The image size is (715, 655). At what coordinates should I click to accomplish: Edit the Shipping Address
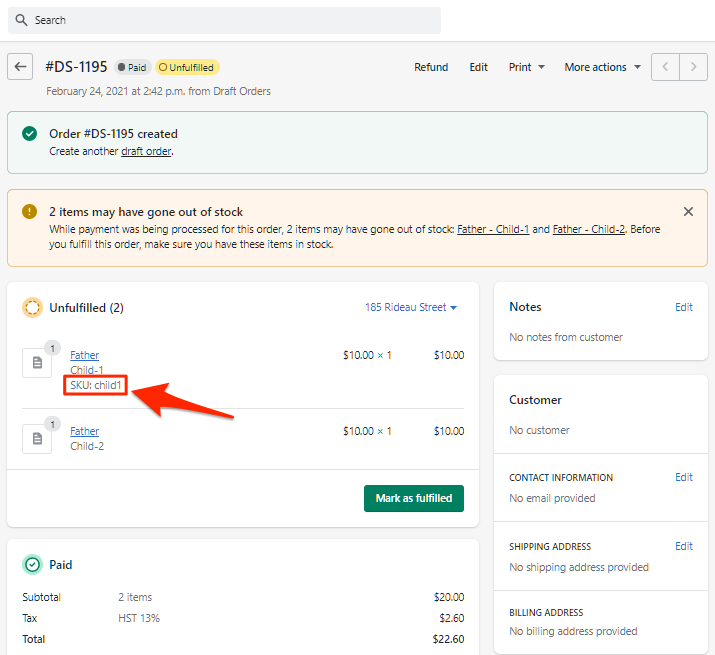pyautogui.click(x=684, y=546)
